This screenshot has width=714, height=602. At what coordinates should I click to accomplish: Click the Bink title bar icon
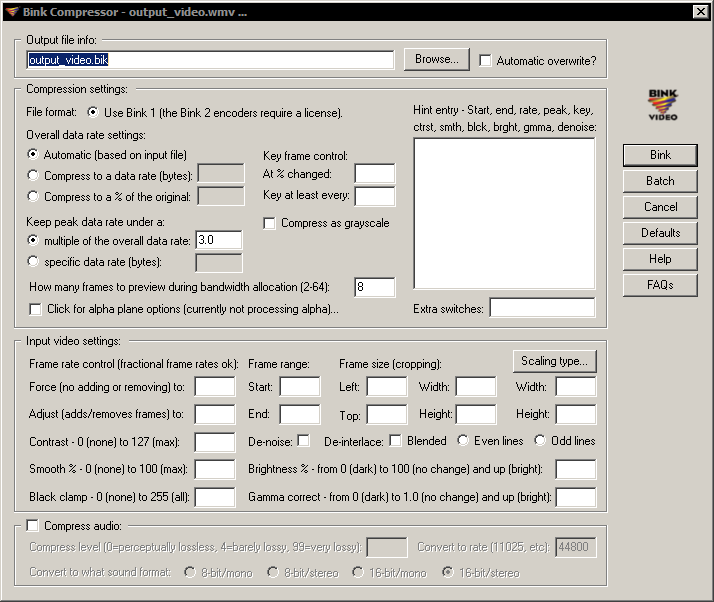pyautogui.click(x=12, y=12)
